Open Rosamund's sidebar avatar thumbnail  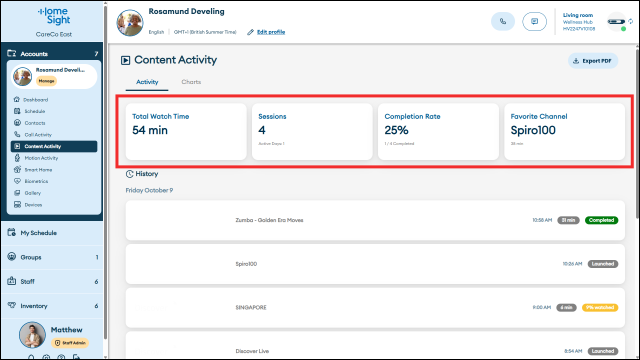(22, 76)
